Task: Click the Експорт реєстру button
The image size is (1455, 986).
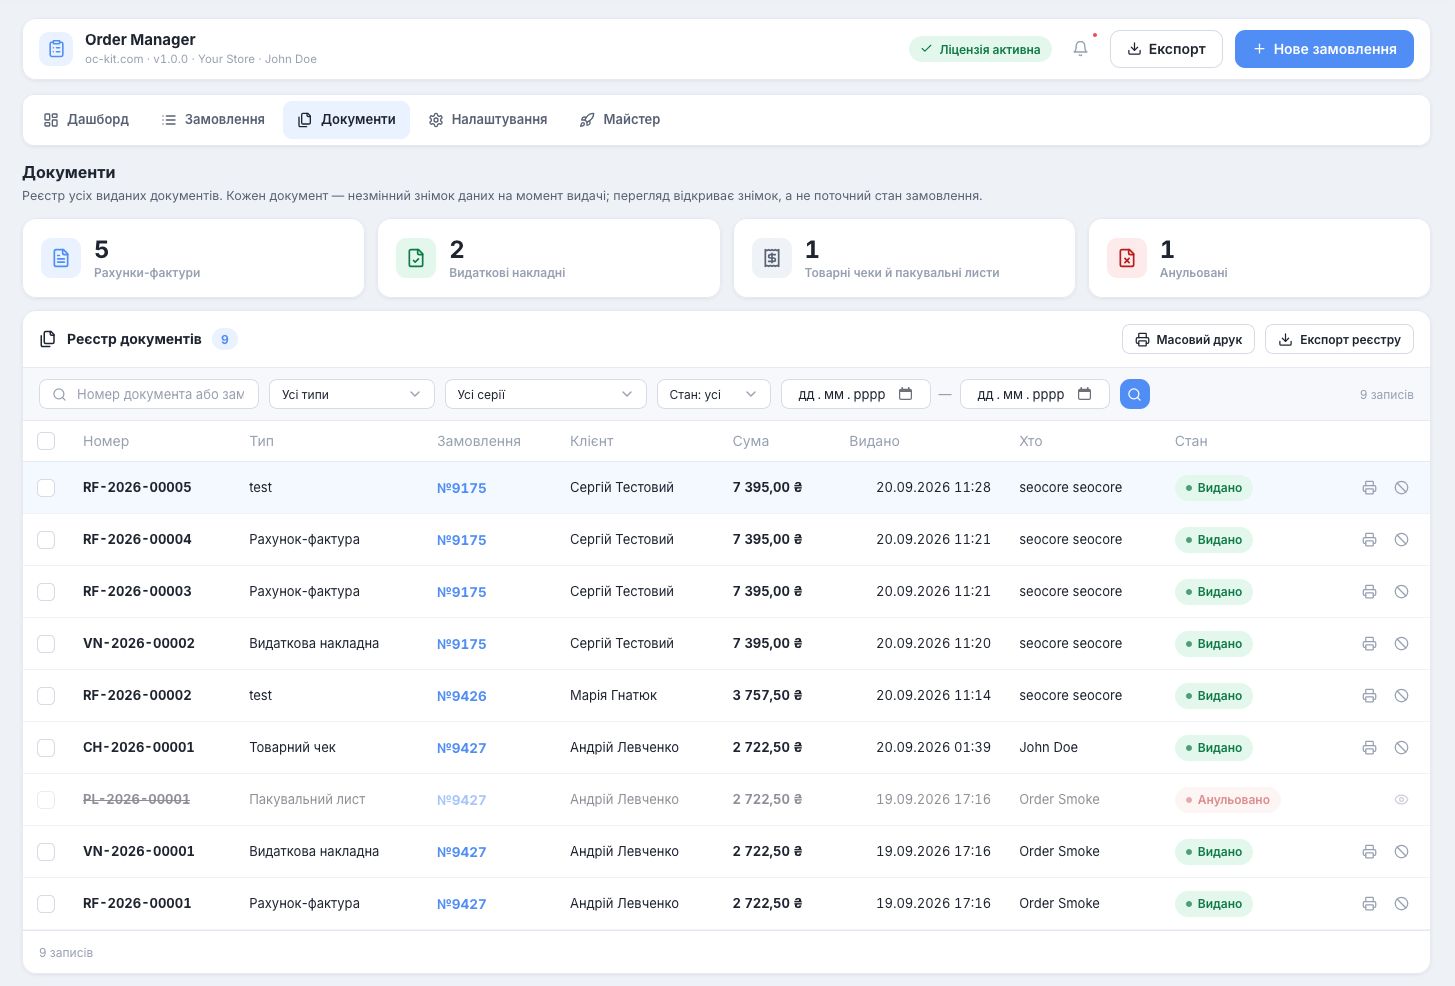Action: tap(1340, 340)
